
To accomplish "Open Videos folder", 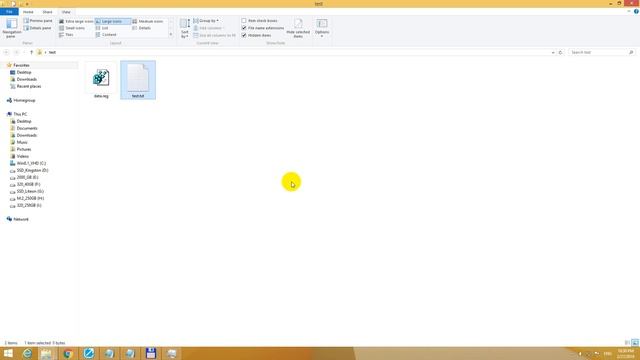I will (22, 156).
